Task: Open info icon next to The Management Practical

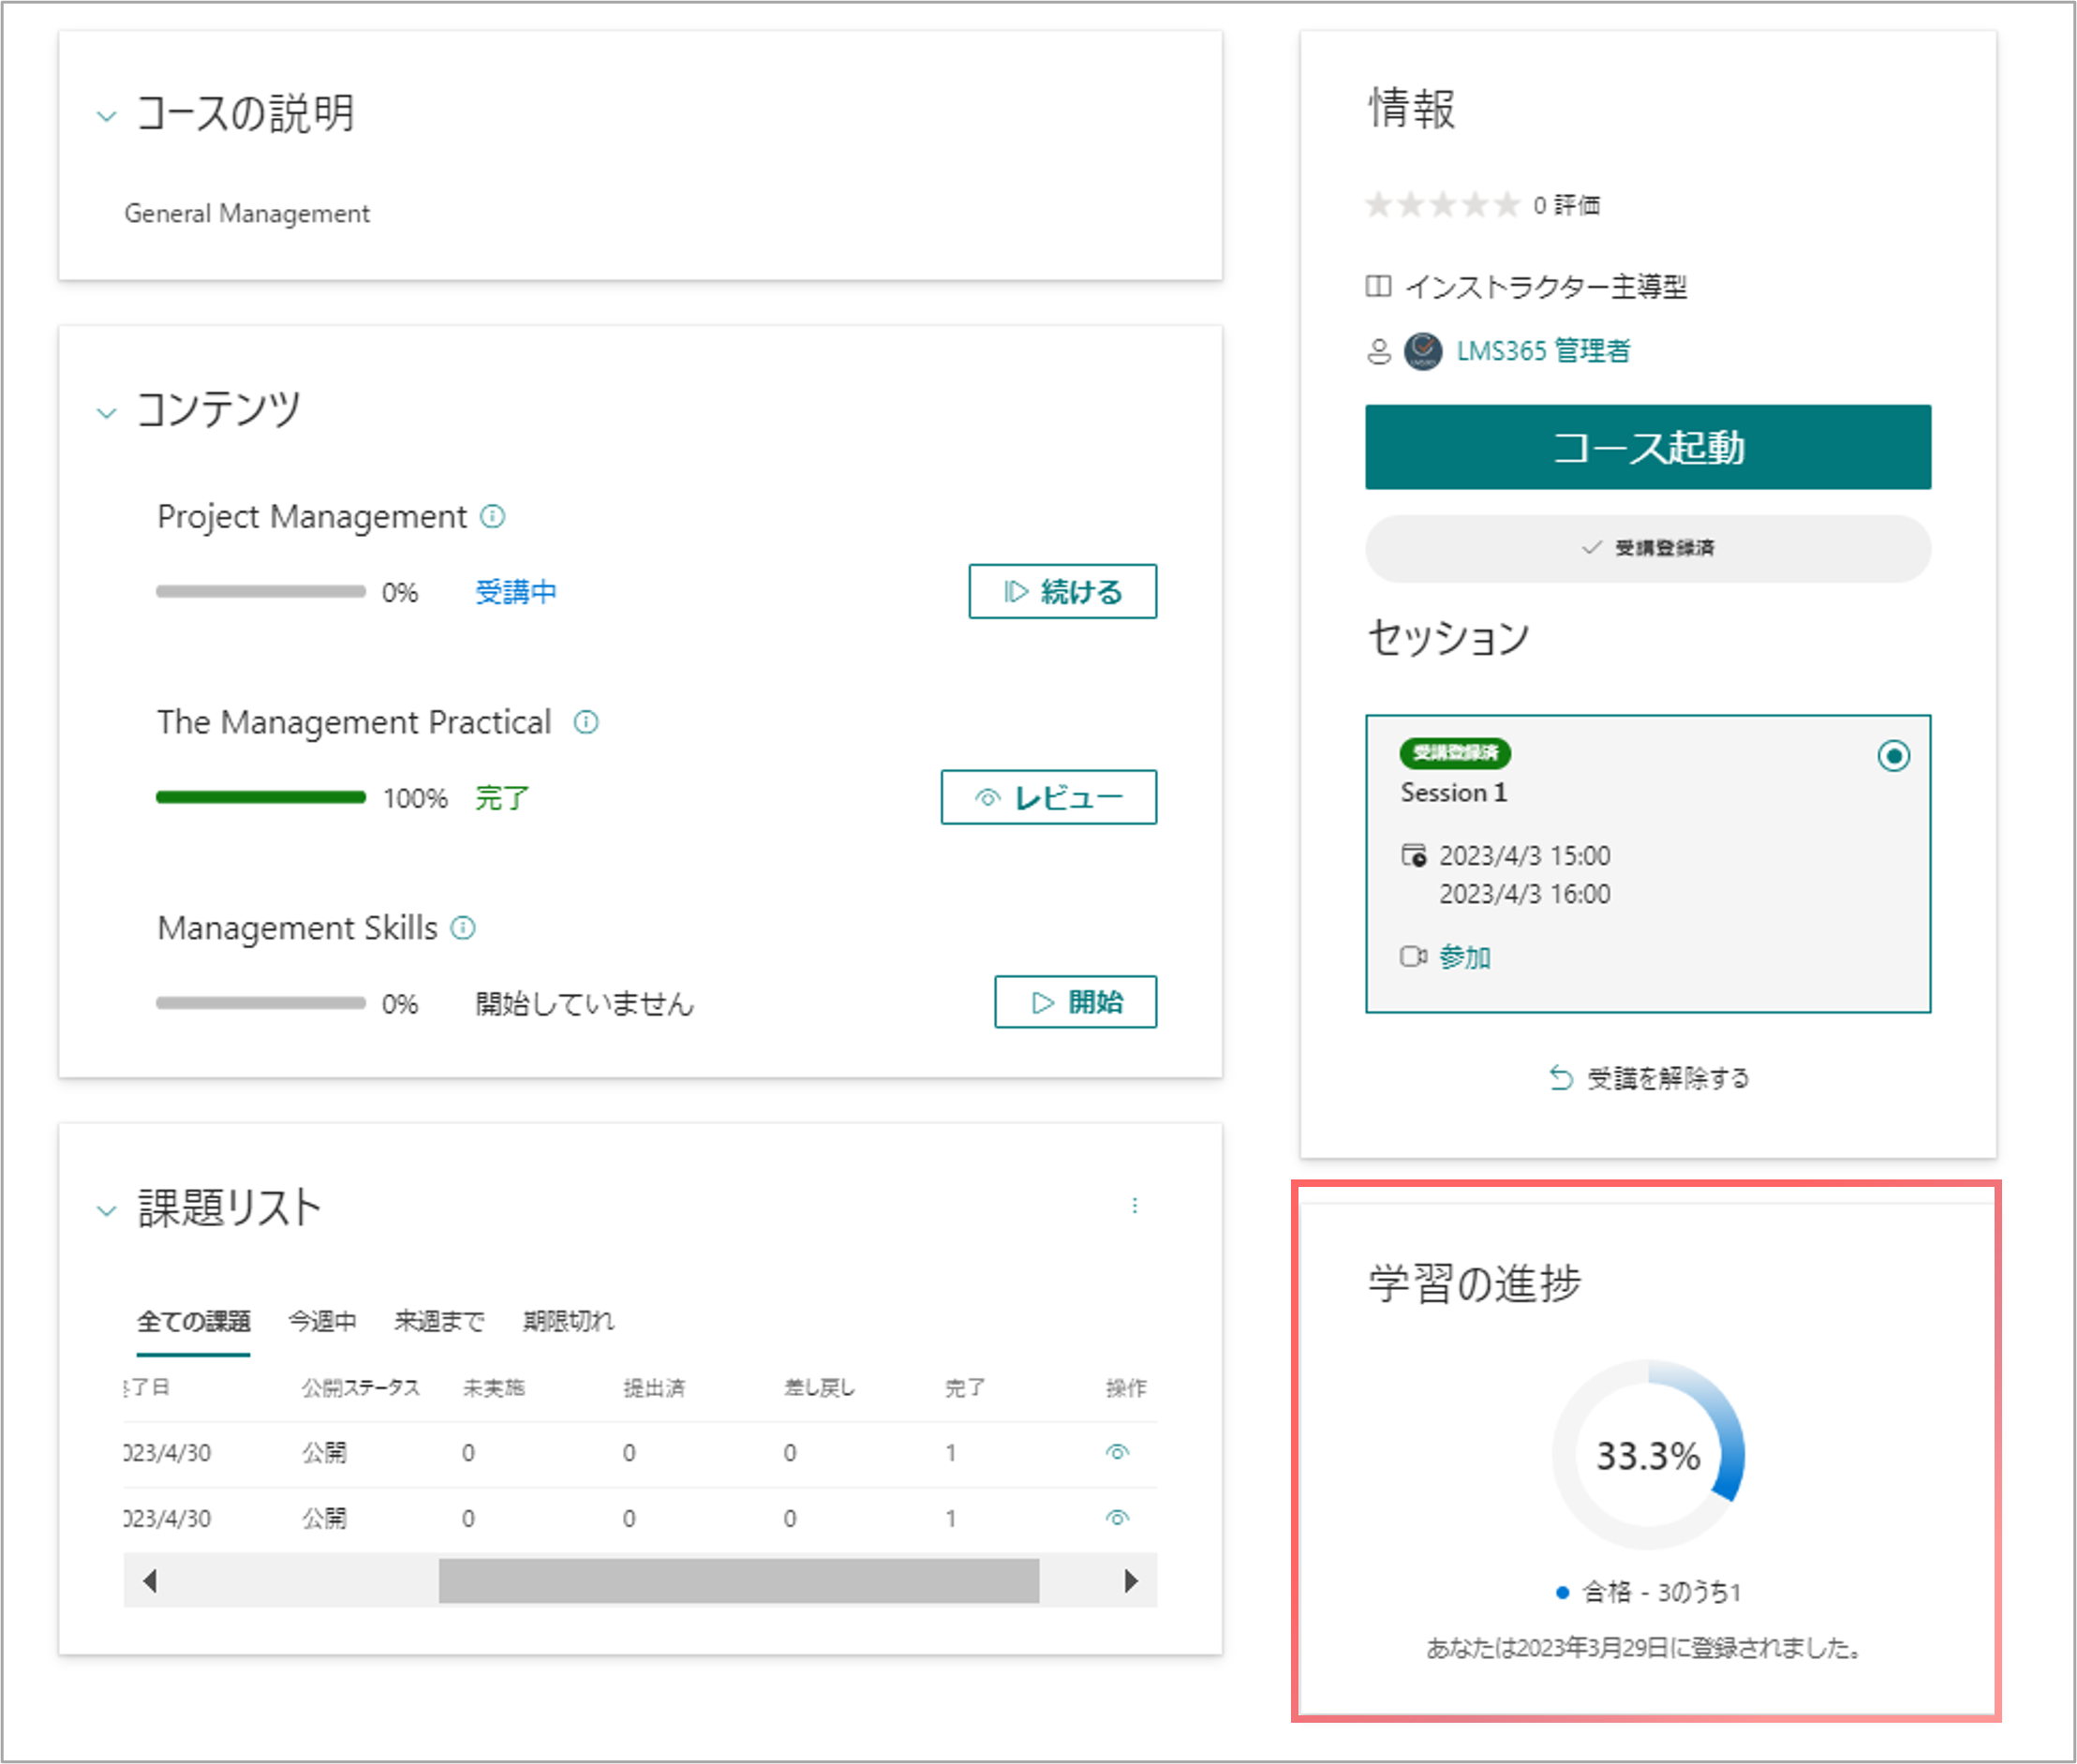Action: [586, 722]
